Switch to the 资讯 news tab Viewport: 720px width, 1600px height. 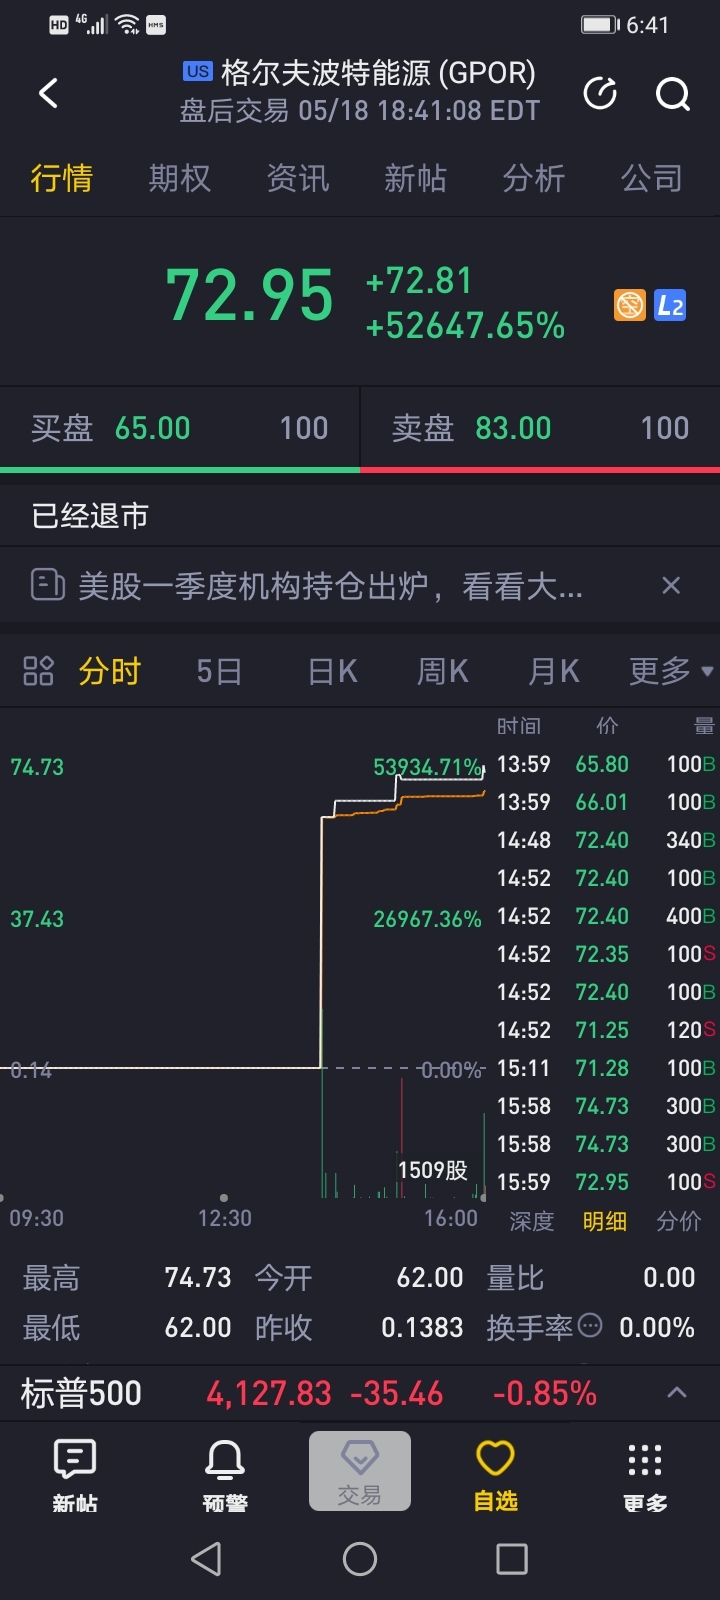(x=298, y=178)
